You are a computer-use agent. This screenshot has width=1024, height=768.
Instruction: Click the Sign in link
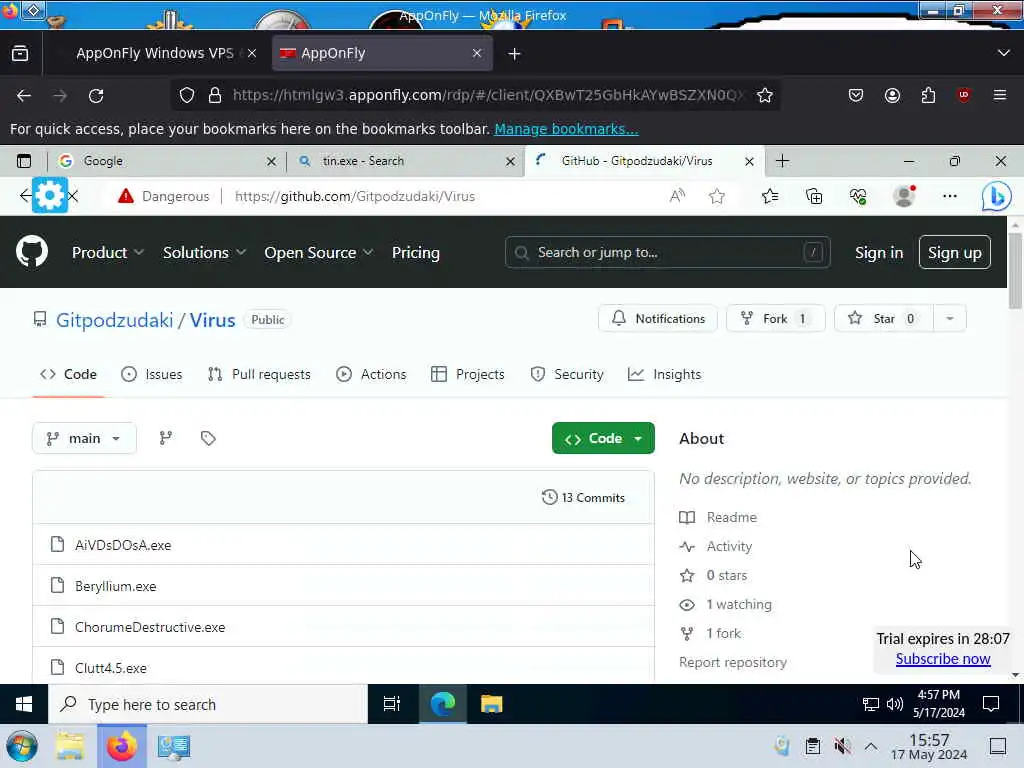878,253
